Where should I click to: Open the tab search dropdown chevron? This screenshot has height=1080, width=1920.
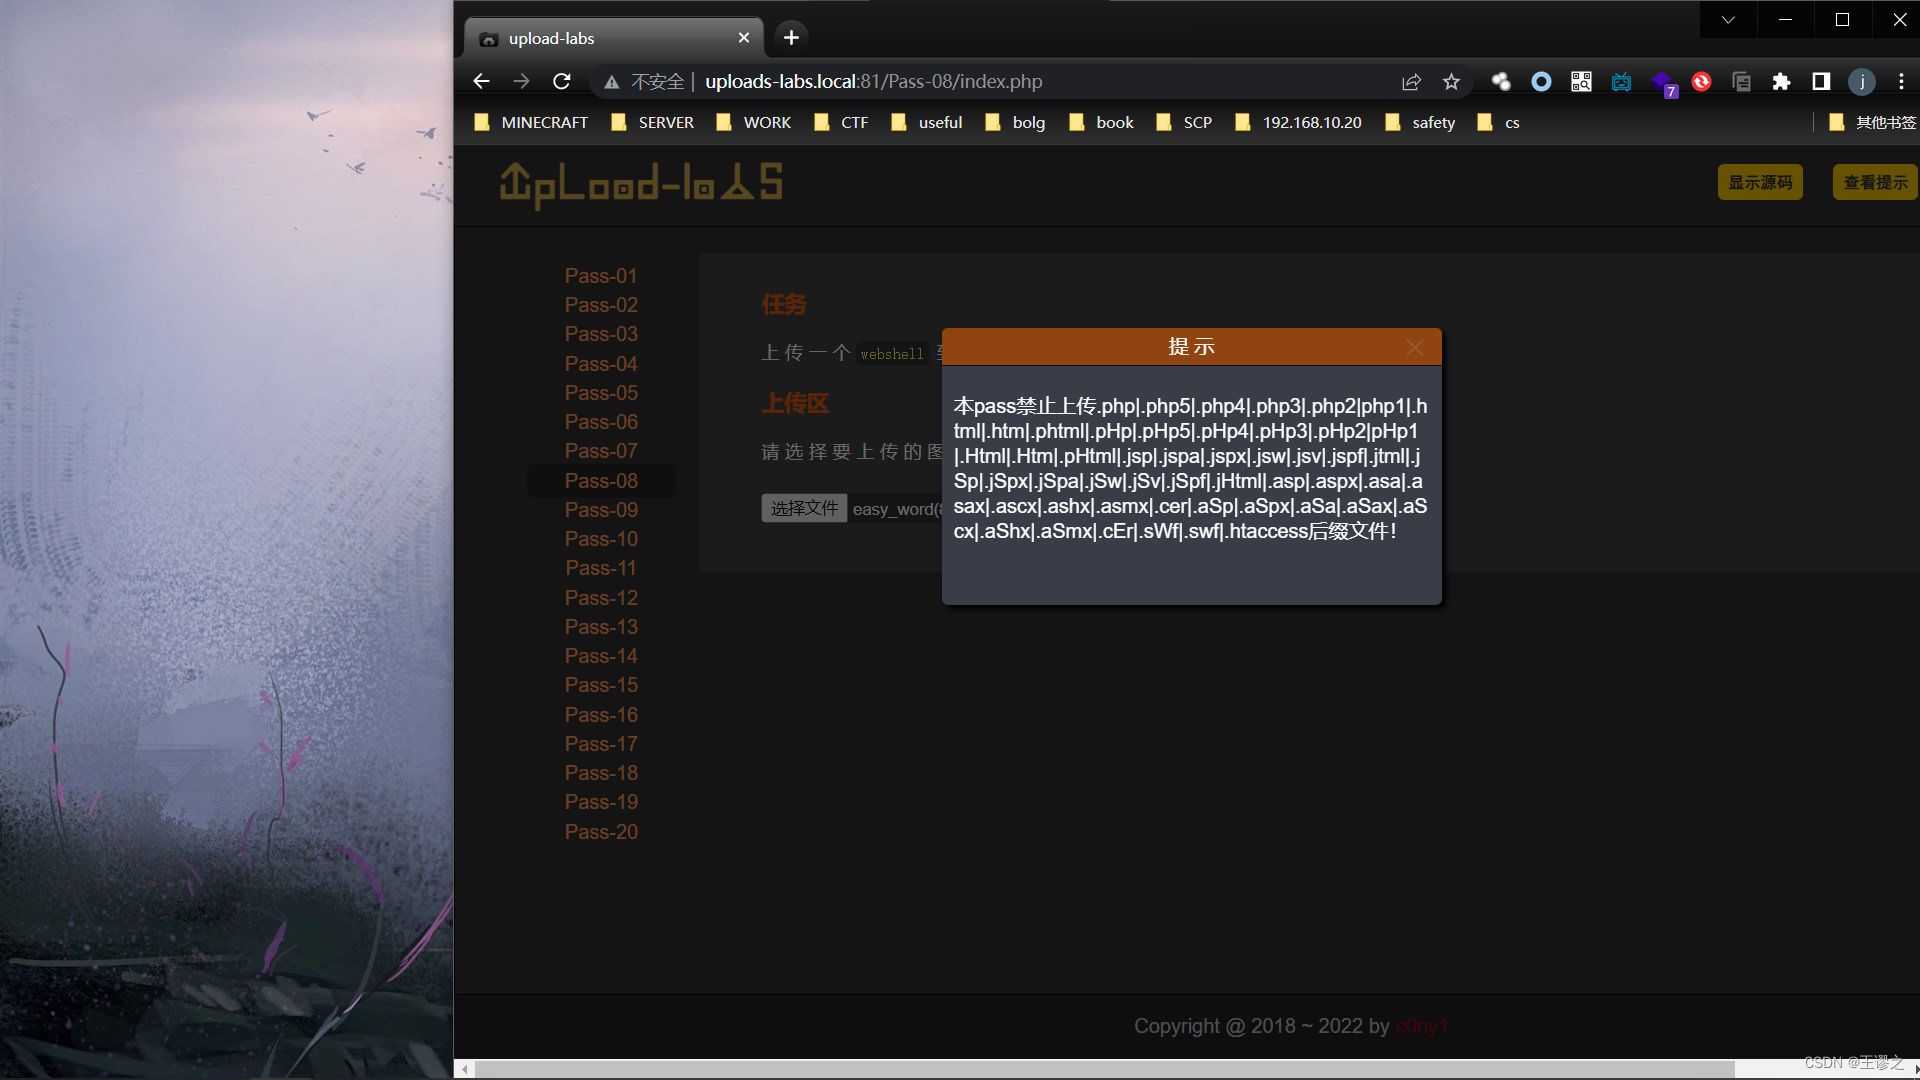coord(1728,19)
